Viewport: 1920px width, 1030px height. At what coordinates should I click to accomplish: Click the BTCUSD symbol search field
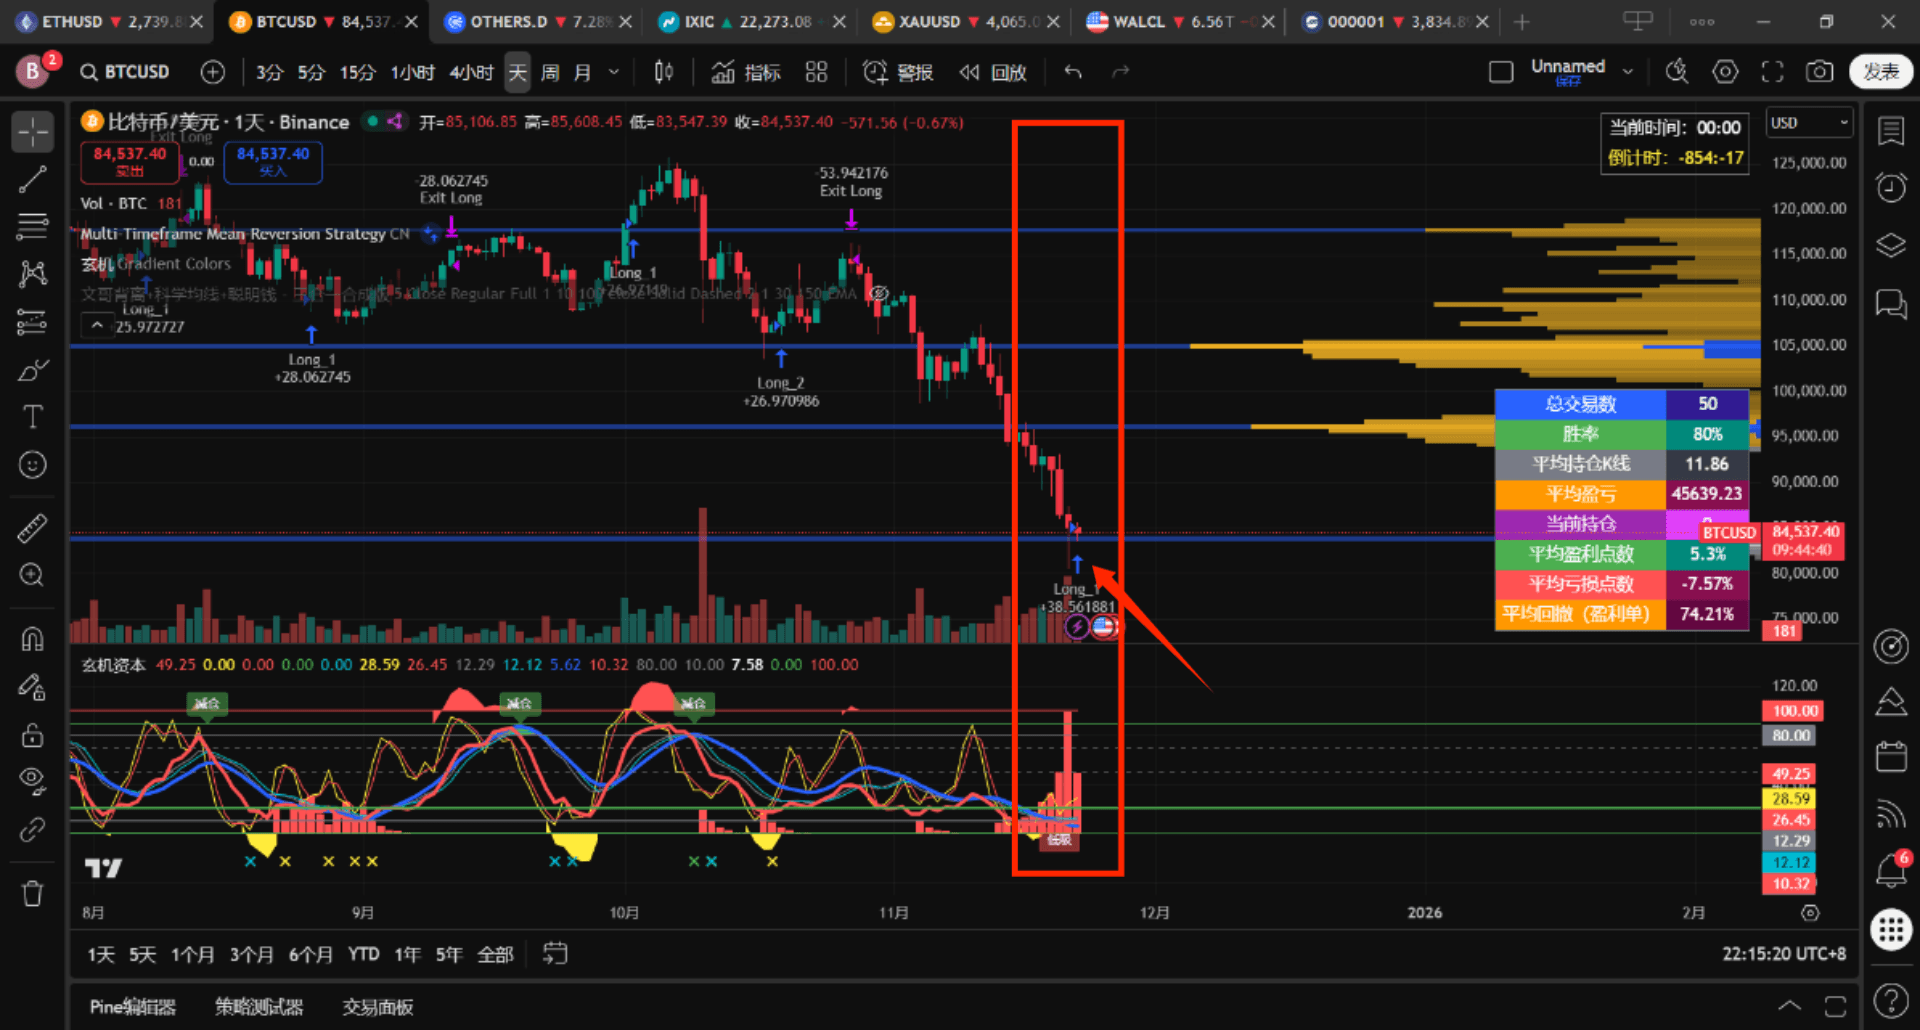126,72
